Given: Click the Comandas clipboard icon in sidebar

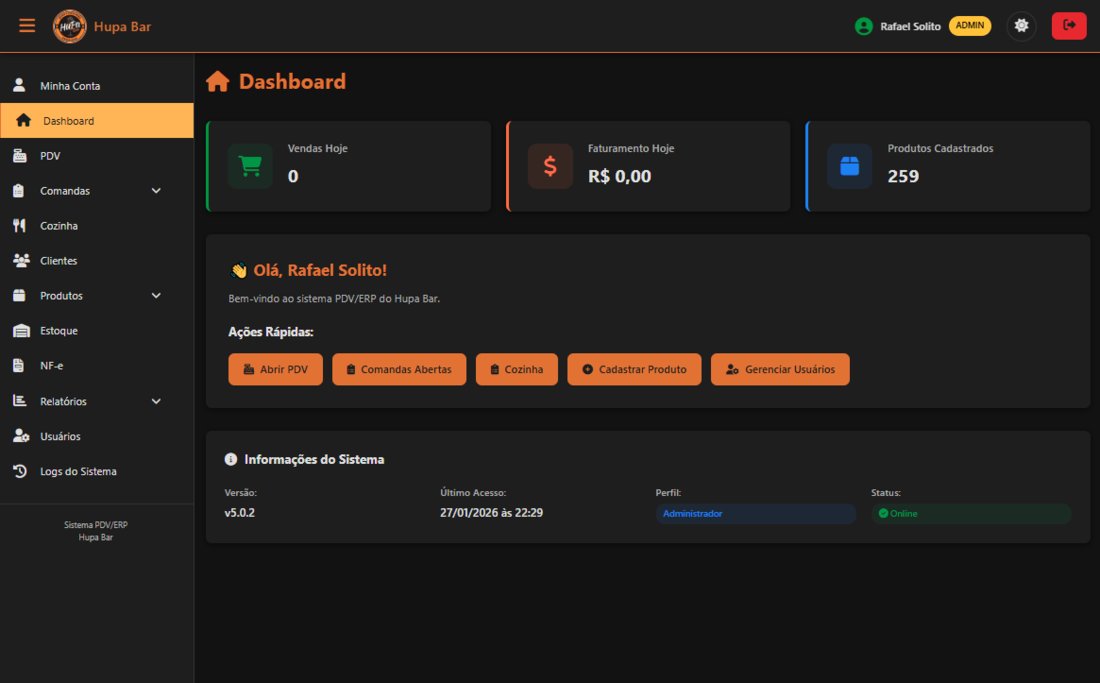Looking at the screenshot, I should pyautogui.click(x=19, y=191).
